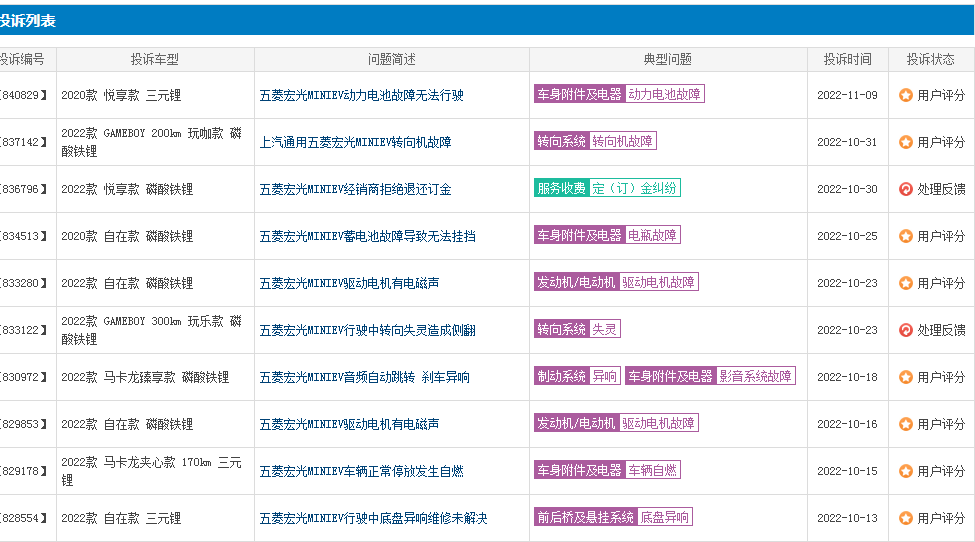The width and height of the screenshot is (975, 542).
Task: Click the 用户评分 star icon dated 2022-10-31
Action: tap(905, 142)
